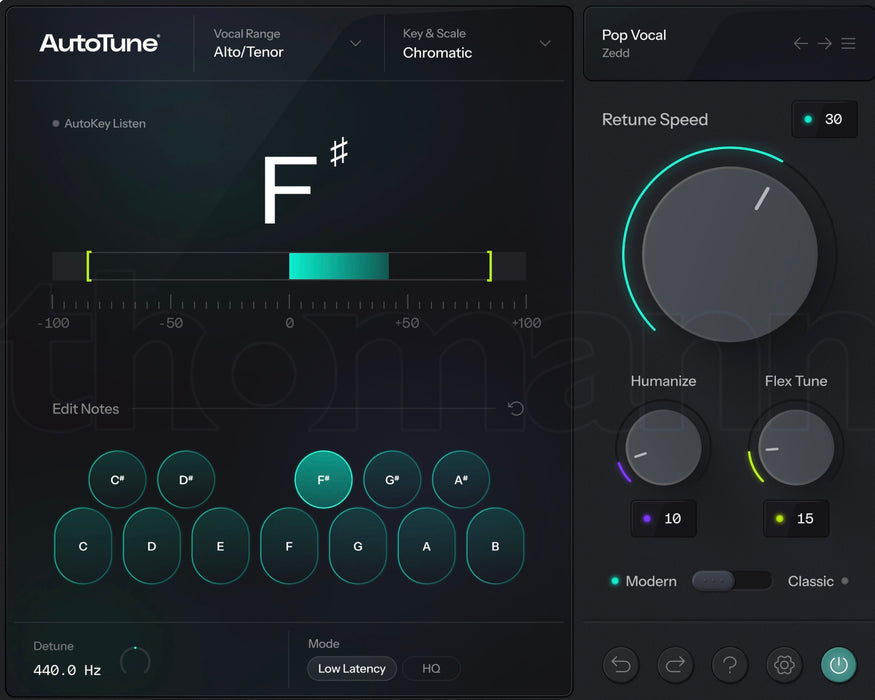Image resolution: width=875 pixels, height=700 pixels.
Task: Toggle the C note key
Action: pyautogui.click(x=83, y=546)
